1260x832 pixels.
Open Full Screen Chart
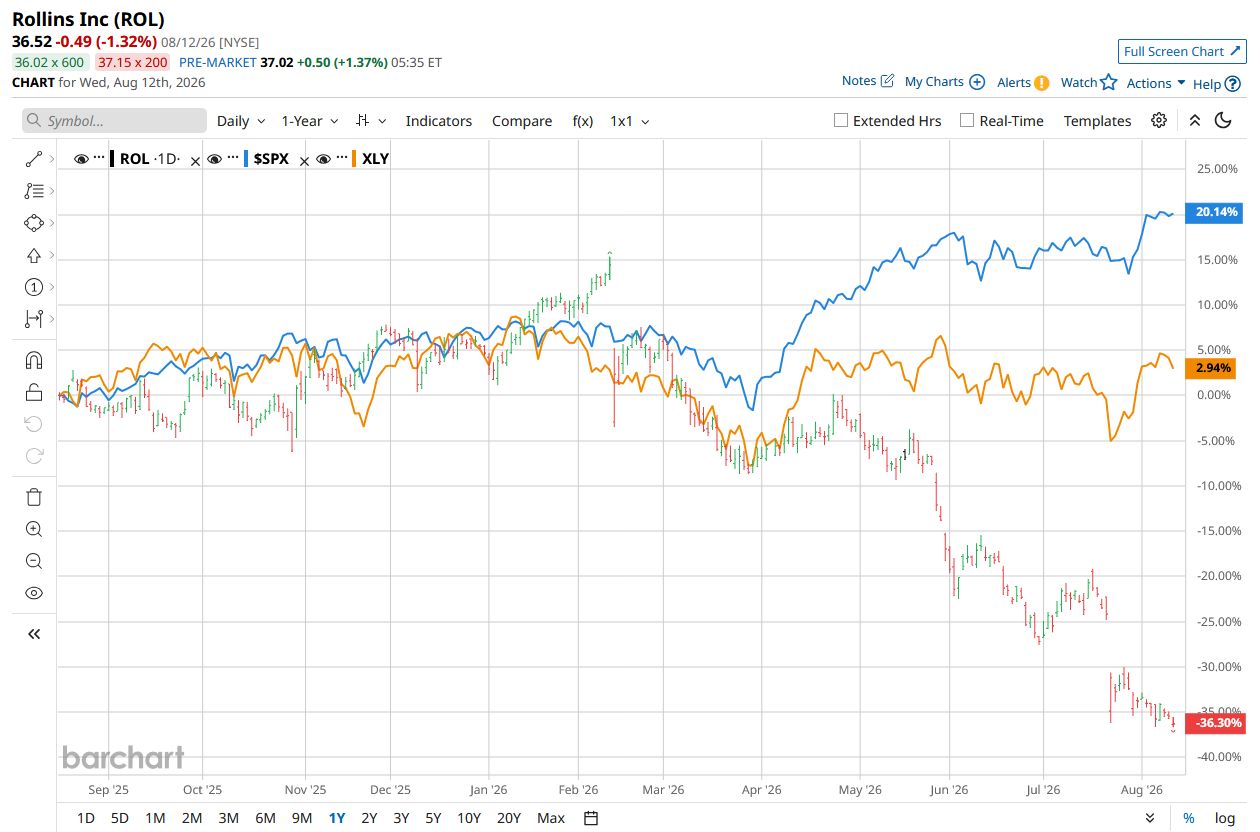(1181, 52)
